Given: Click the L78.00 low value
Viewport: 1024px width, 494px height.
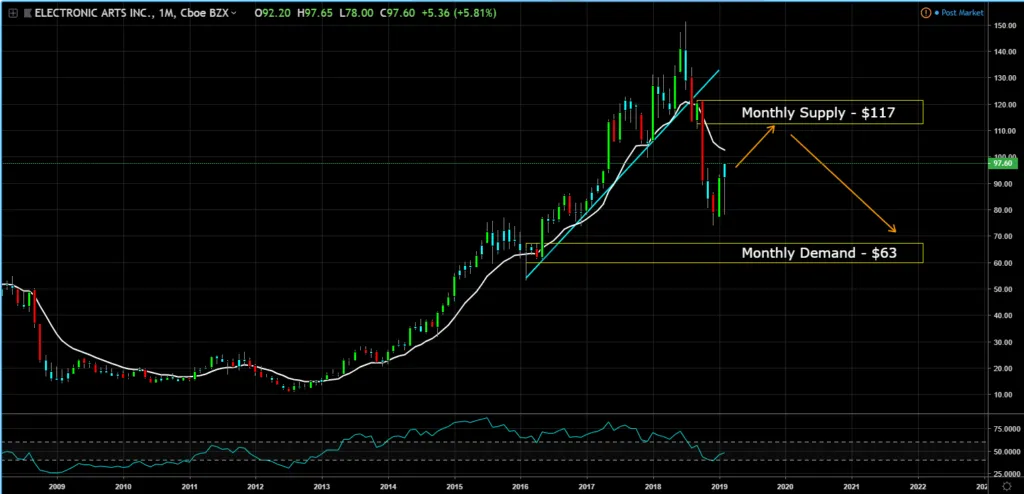Looking at the screenshot, I should pyautogui.click(x=355, y=13).
